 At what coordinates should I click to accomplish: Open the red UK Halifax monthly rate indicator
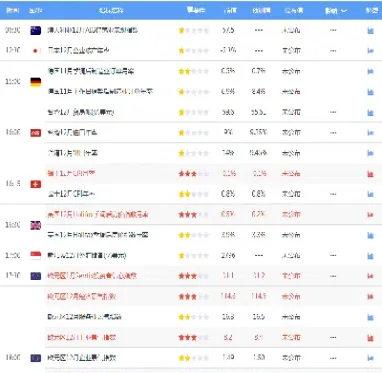tap(98, 215)
